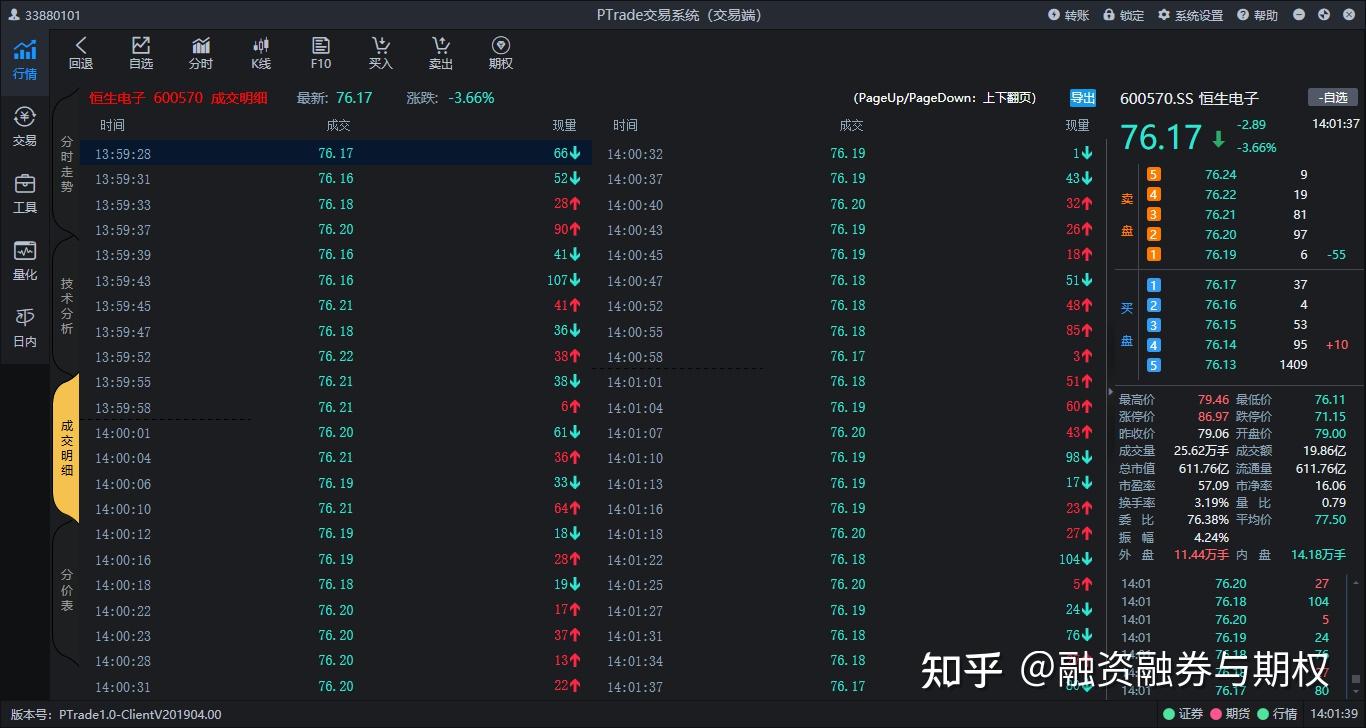This screenshot has height=728, width=1366.
Task: Click the 回退 back arrow
Action: tap(81, 53)
